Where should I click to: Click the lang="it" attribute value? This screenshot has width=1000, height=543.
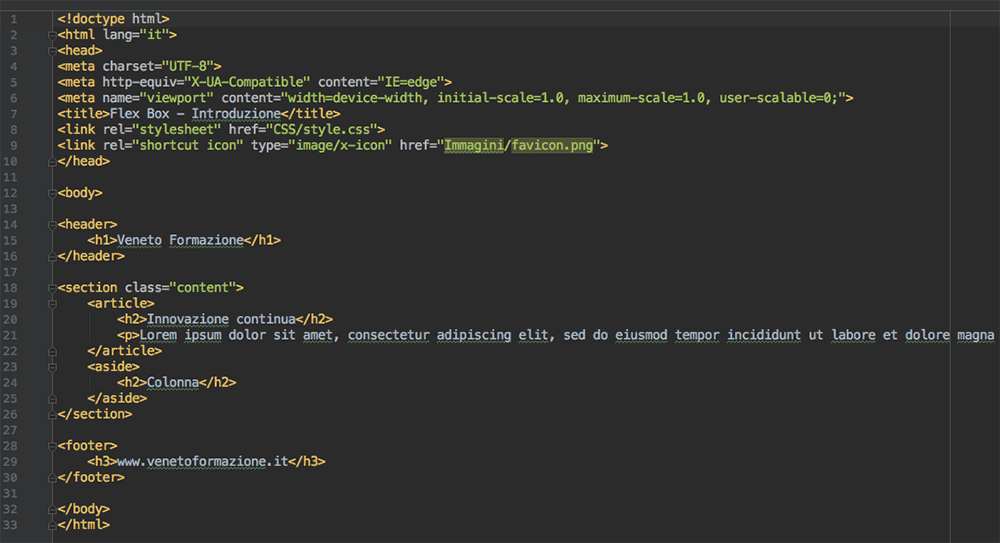(154, 34)
